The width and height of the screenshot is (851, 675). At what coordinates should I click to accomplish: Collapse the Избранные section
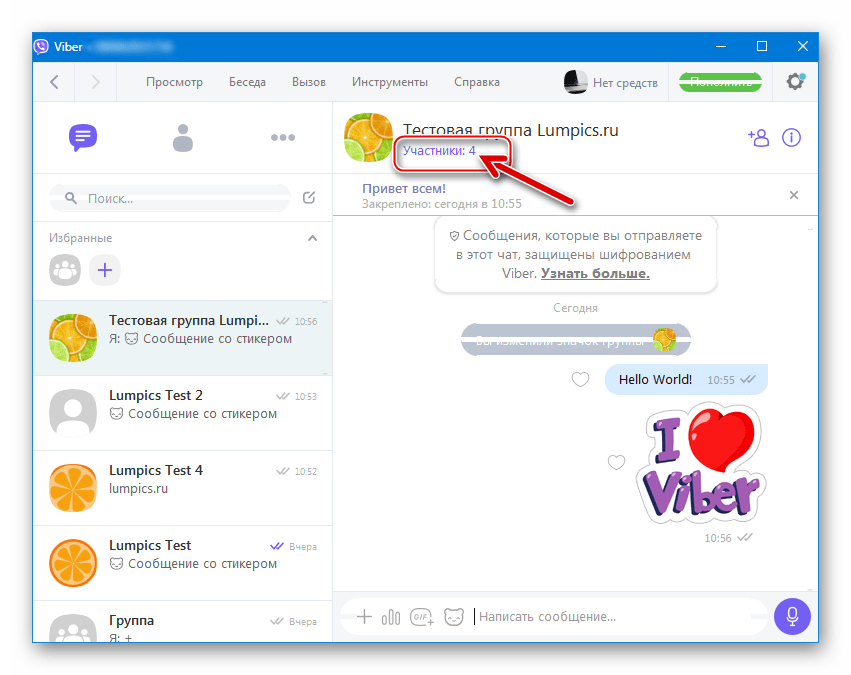[x=313, y=238]
